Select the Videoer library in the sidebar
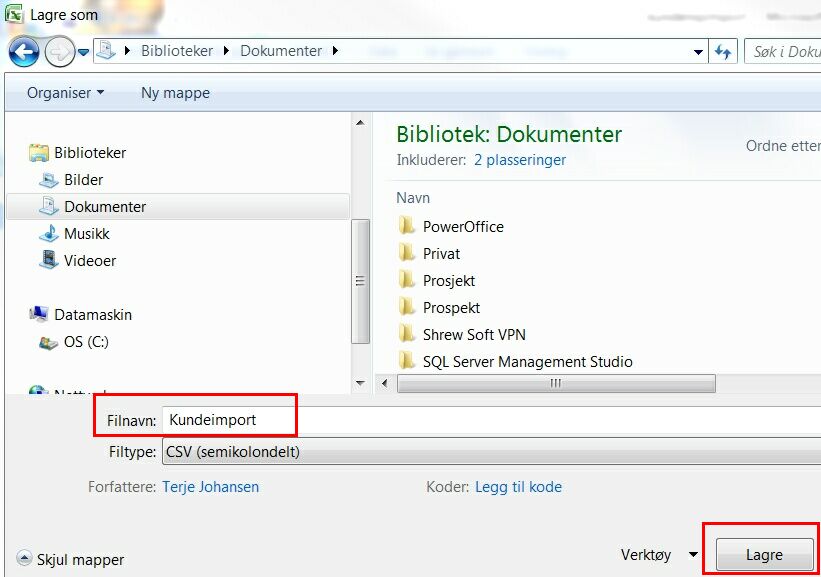Image resolution: width=821 pixels, height=577 pixels. 91,260
